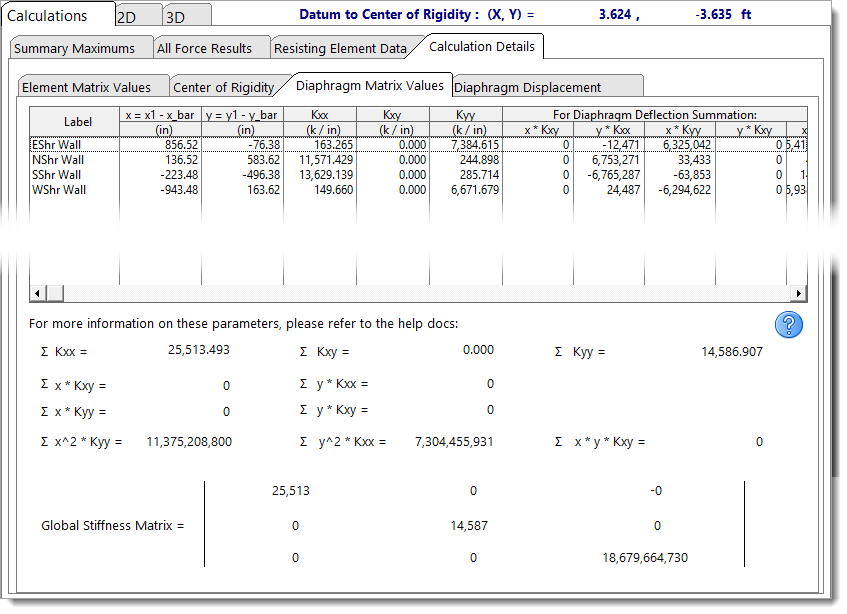847x614 pixels.
Task: Click the y * Kxx column header
Action: coord(609,129)
